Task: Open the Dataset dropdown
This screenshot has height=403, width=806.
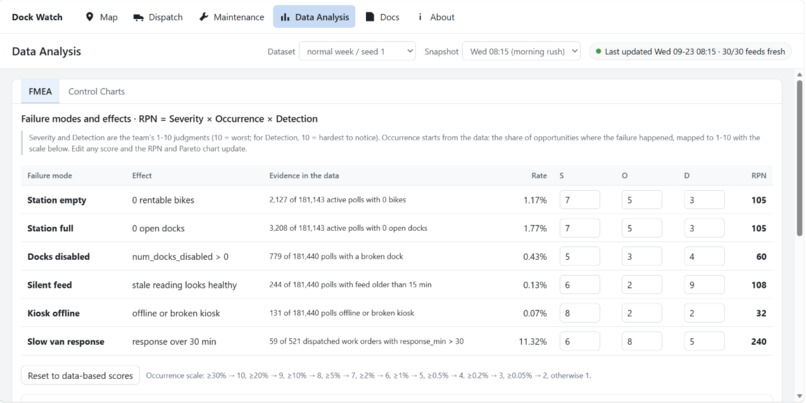Action: pos(357,51)
